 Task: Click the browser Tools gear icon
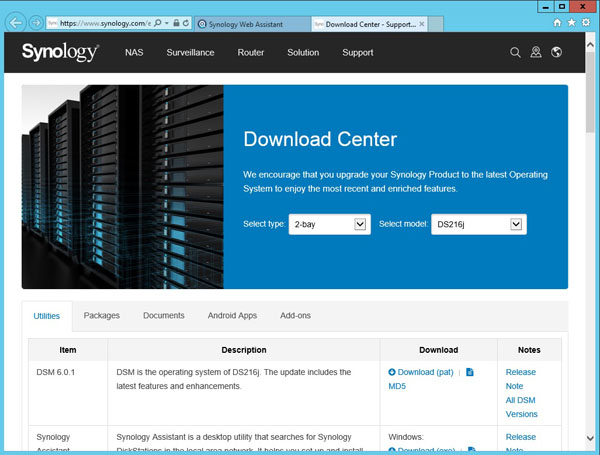[x=586, y=22]
